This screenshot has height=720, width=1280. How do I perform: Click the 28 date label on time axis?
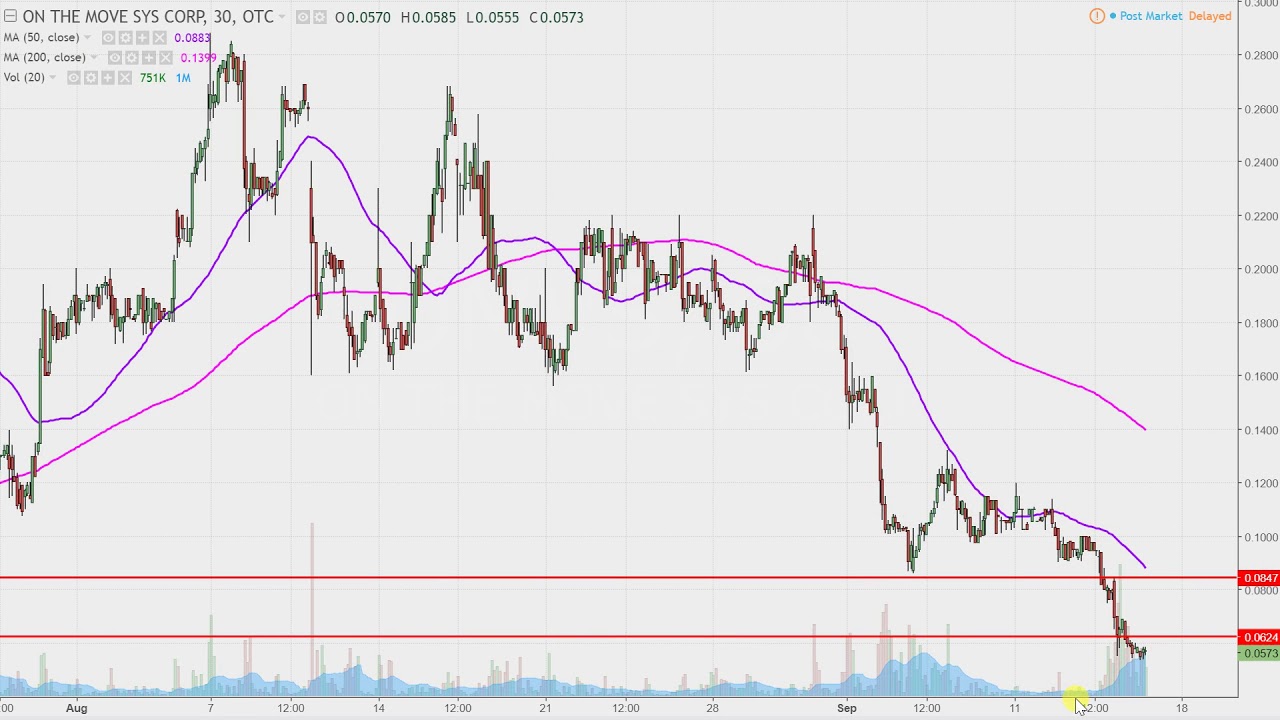[712, 708]
